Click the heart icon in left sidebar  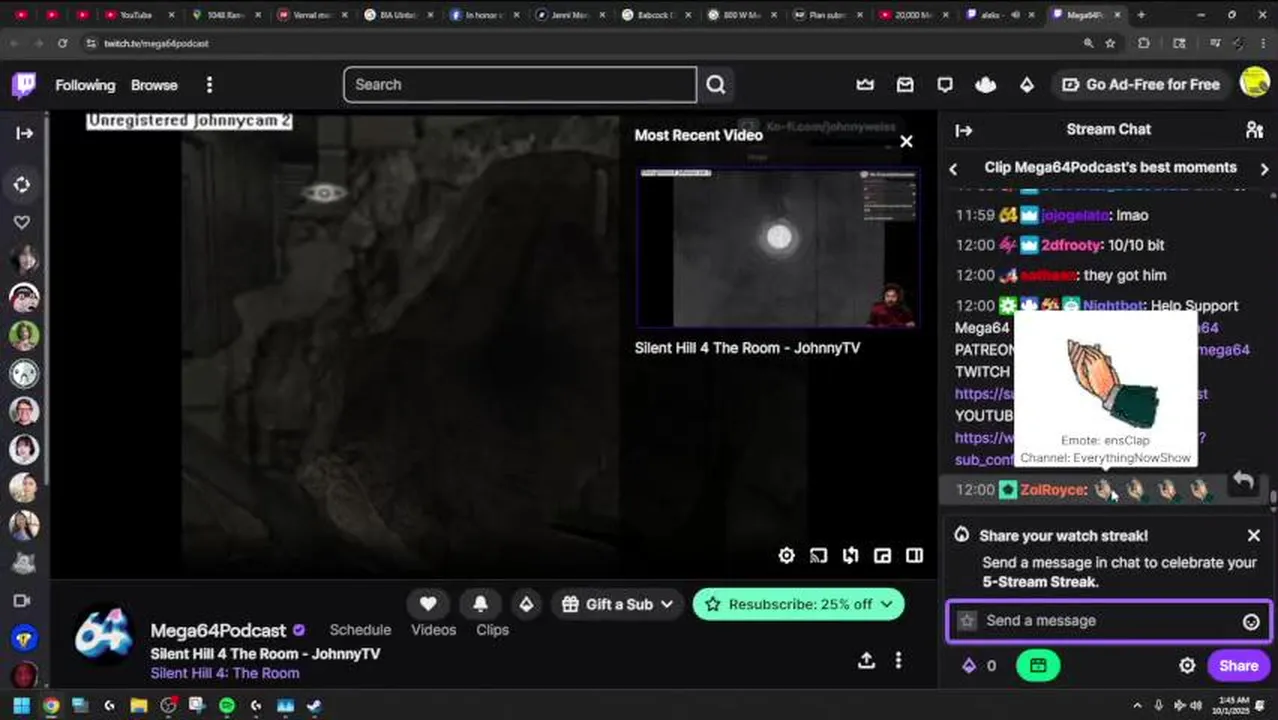click(x=22, y=222)
